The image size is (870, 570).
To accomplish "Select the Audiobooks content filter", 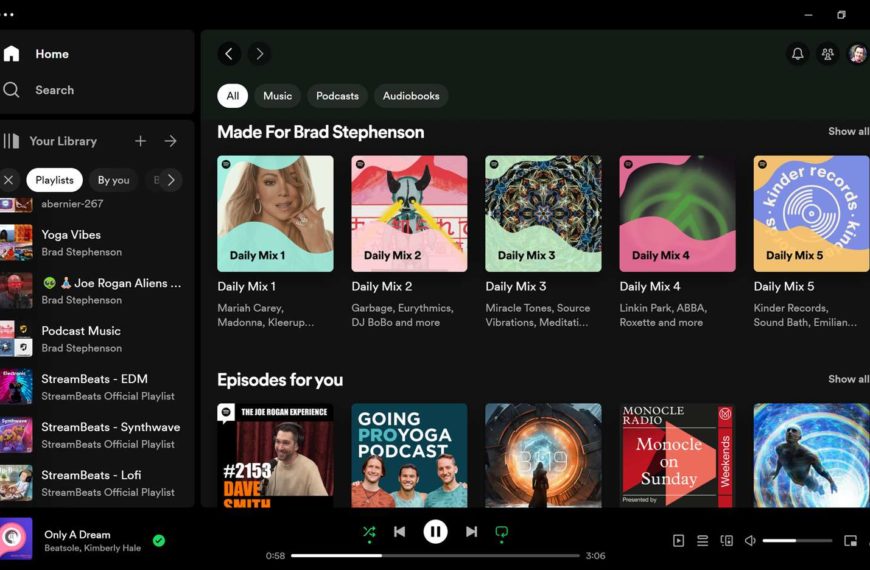I will click(411, 95).
